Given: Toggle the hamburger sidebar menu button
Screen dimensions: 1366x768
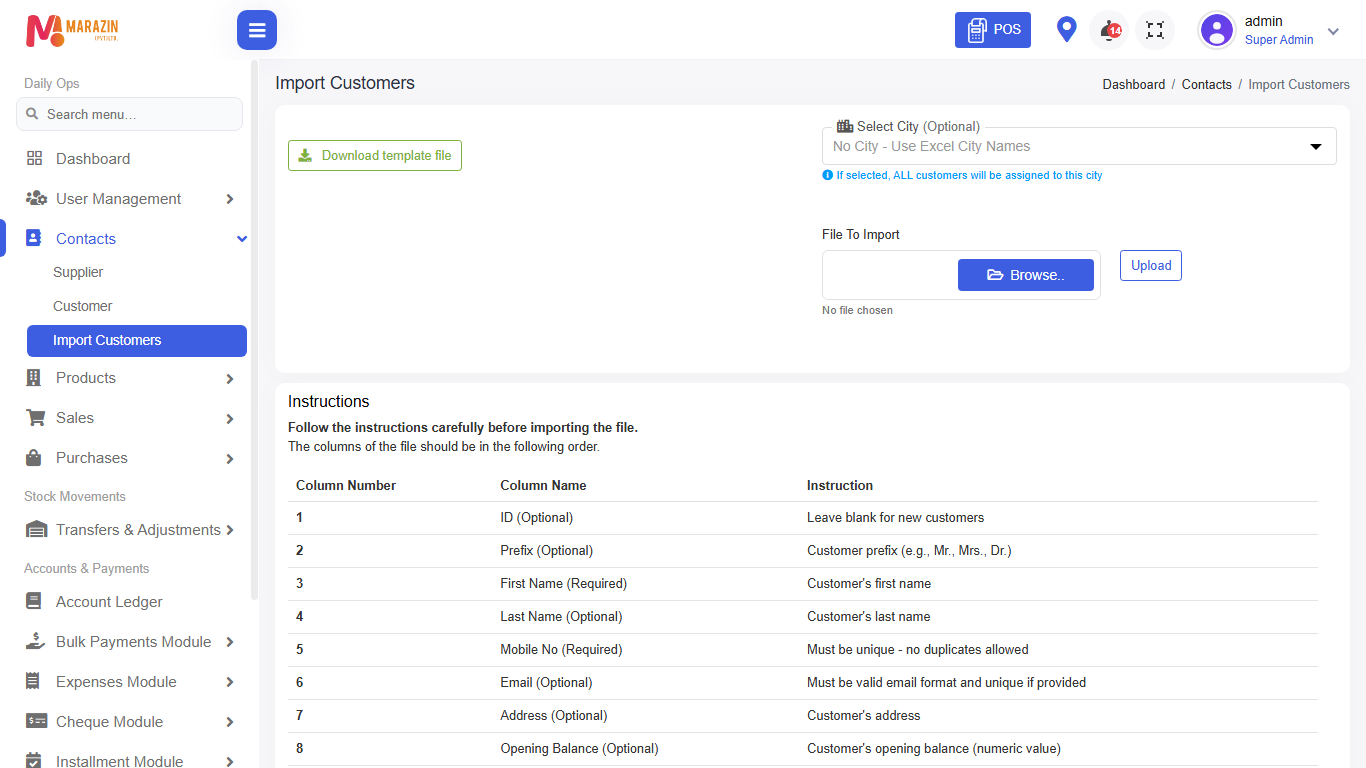Looking at the screenshot, I should [x=257, y=30].
